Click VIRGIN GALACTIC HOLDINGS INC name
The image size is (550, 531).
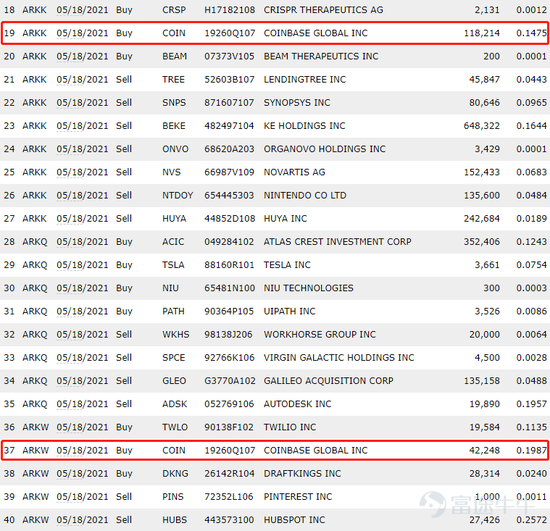tap(339, 357)
